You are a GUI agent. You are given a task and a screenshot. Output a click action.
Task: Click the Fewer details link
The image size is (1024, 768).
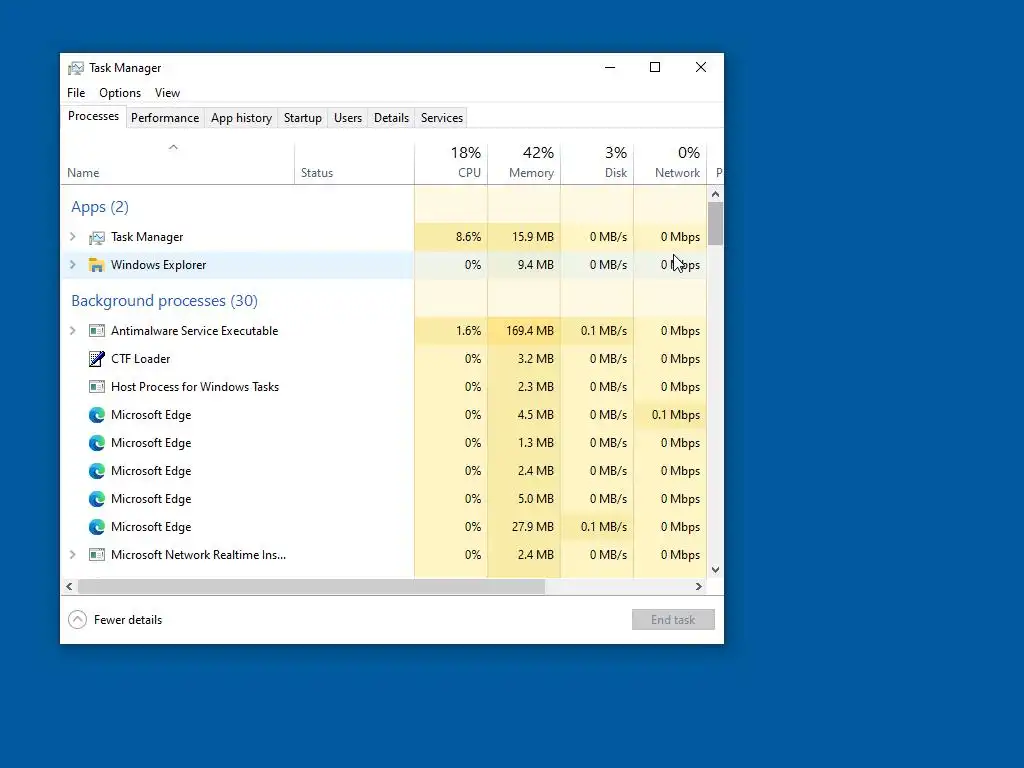[128, 620]
